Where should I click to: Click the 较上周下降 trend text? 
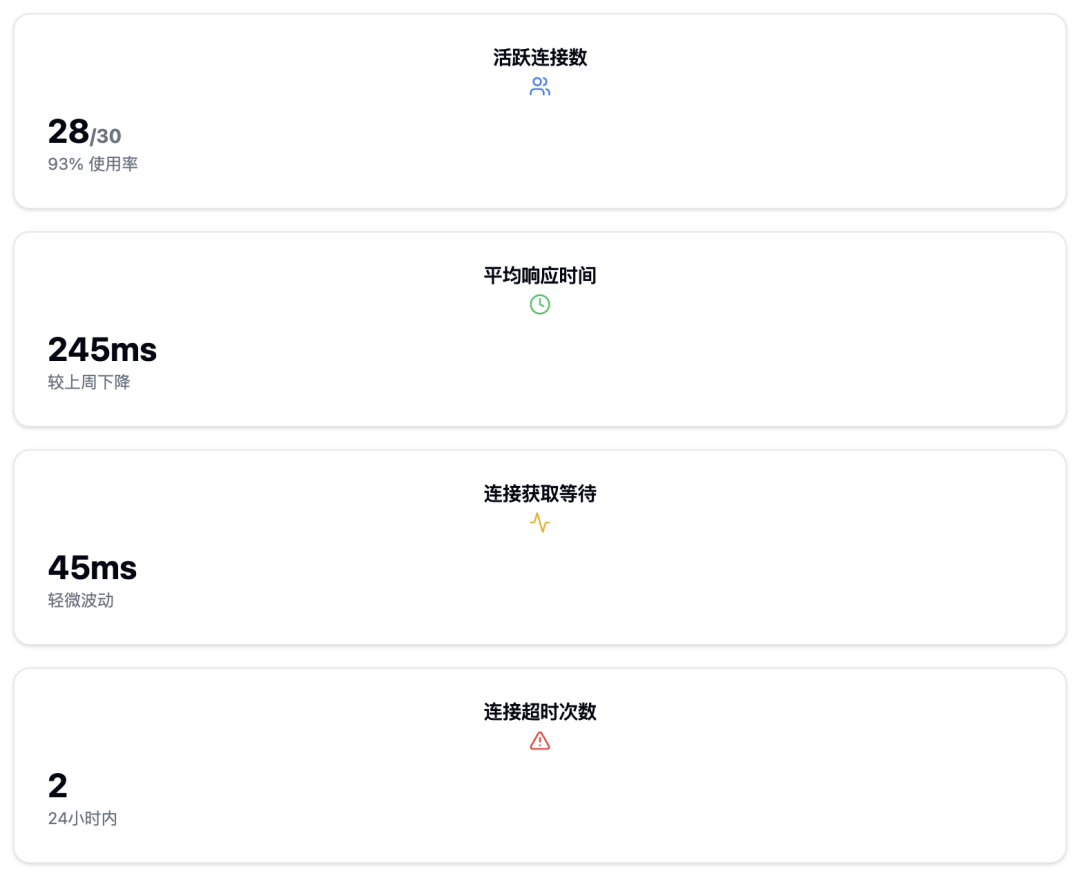point(89,382)
